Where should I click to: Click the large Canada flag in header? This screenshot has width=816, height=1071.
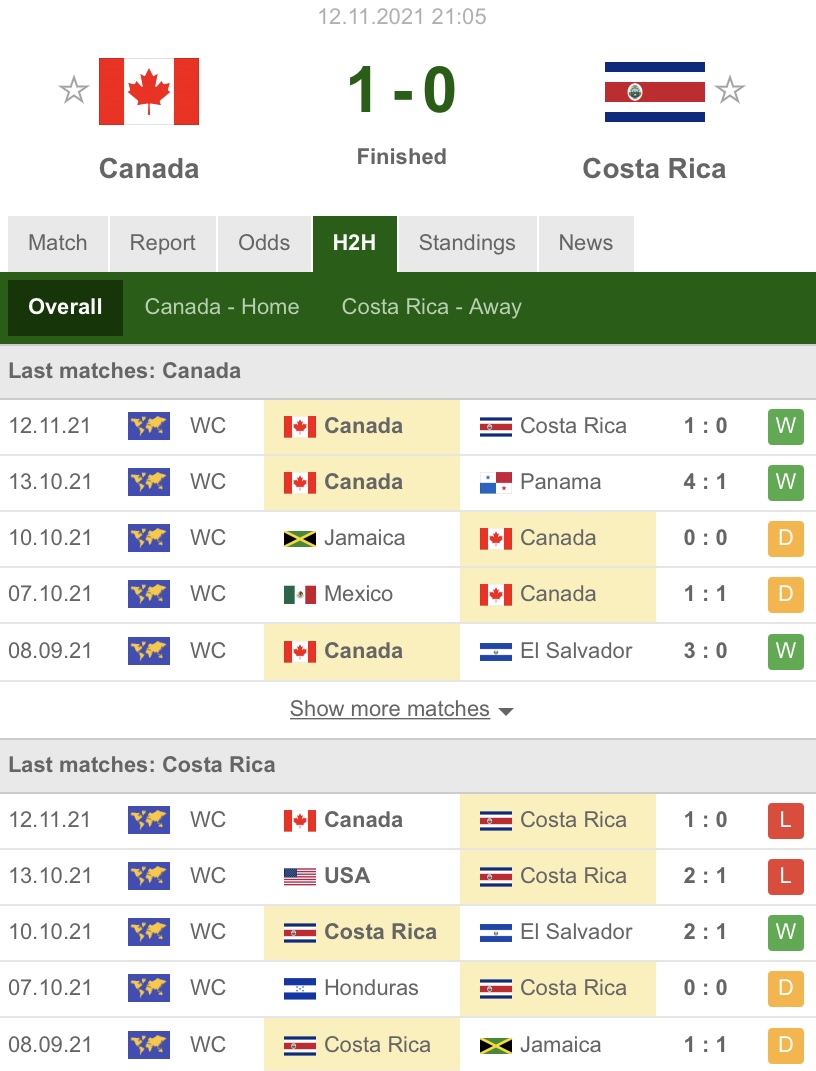pyautogui.click(x=149, y=92)
